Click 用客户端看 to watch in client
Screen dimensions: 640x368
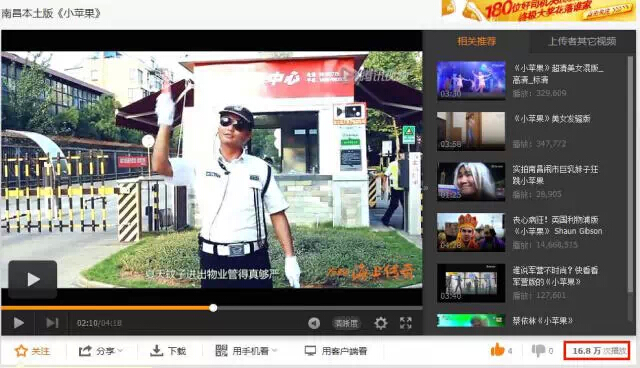pos(336,351)
